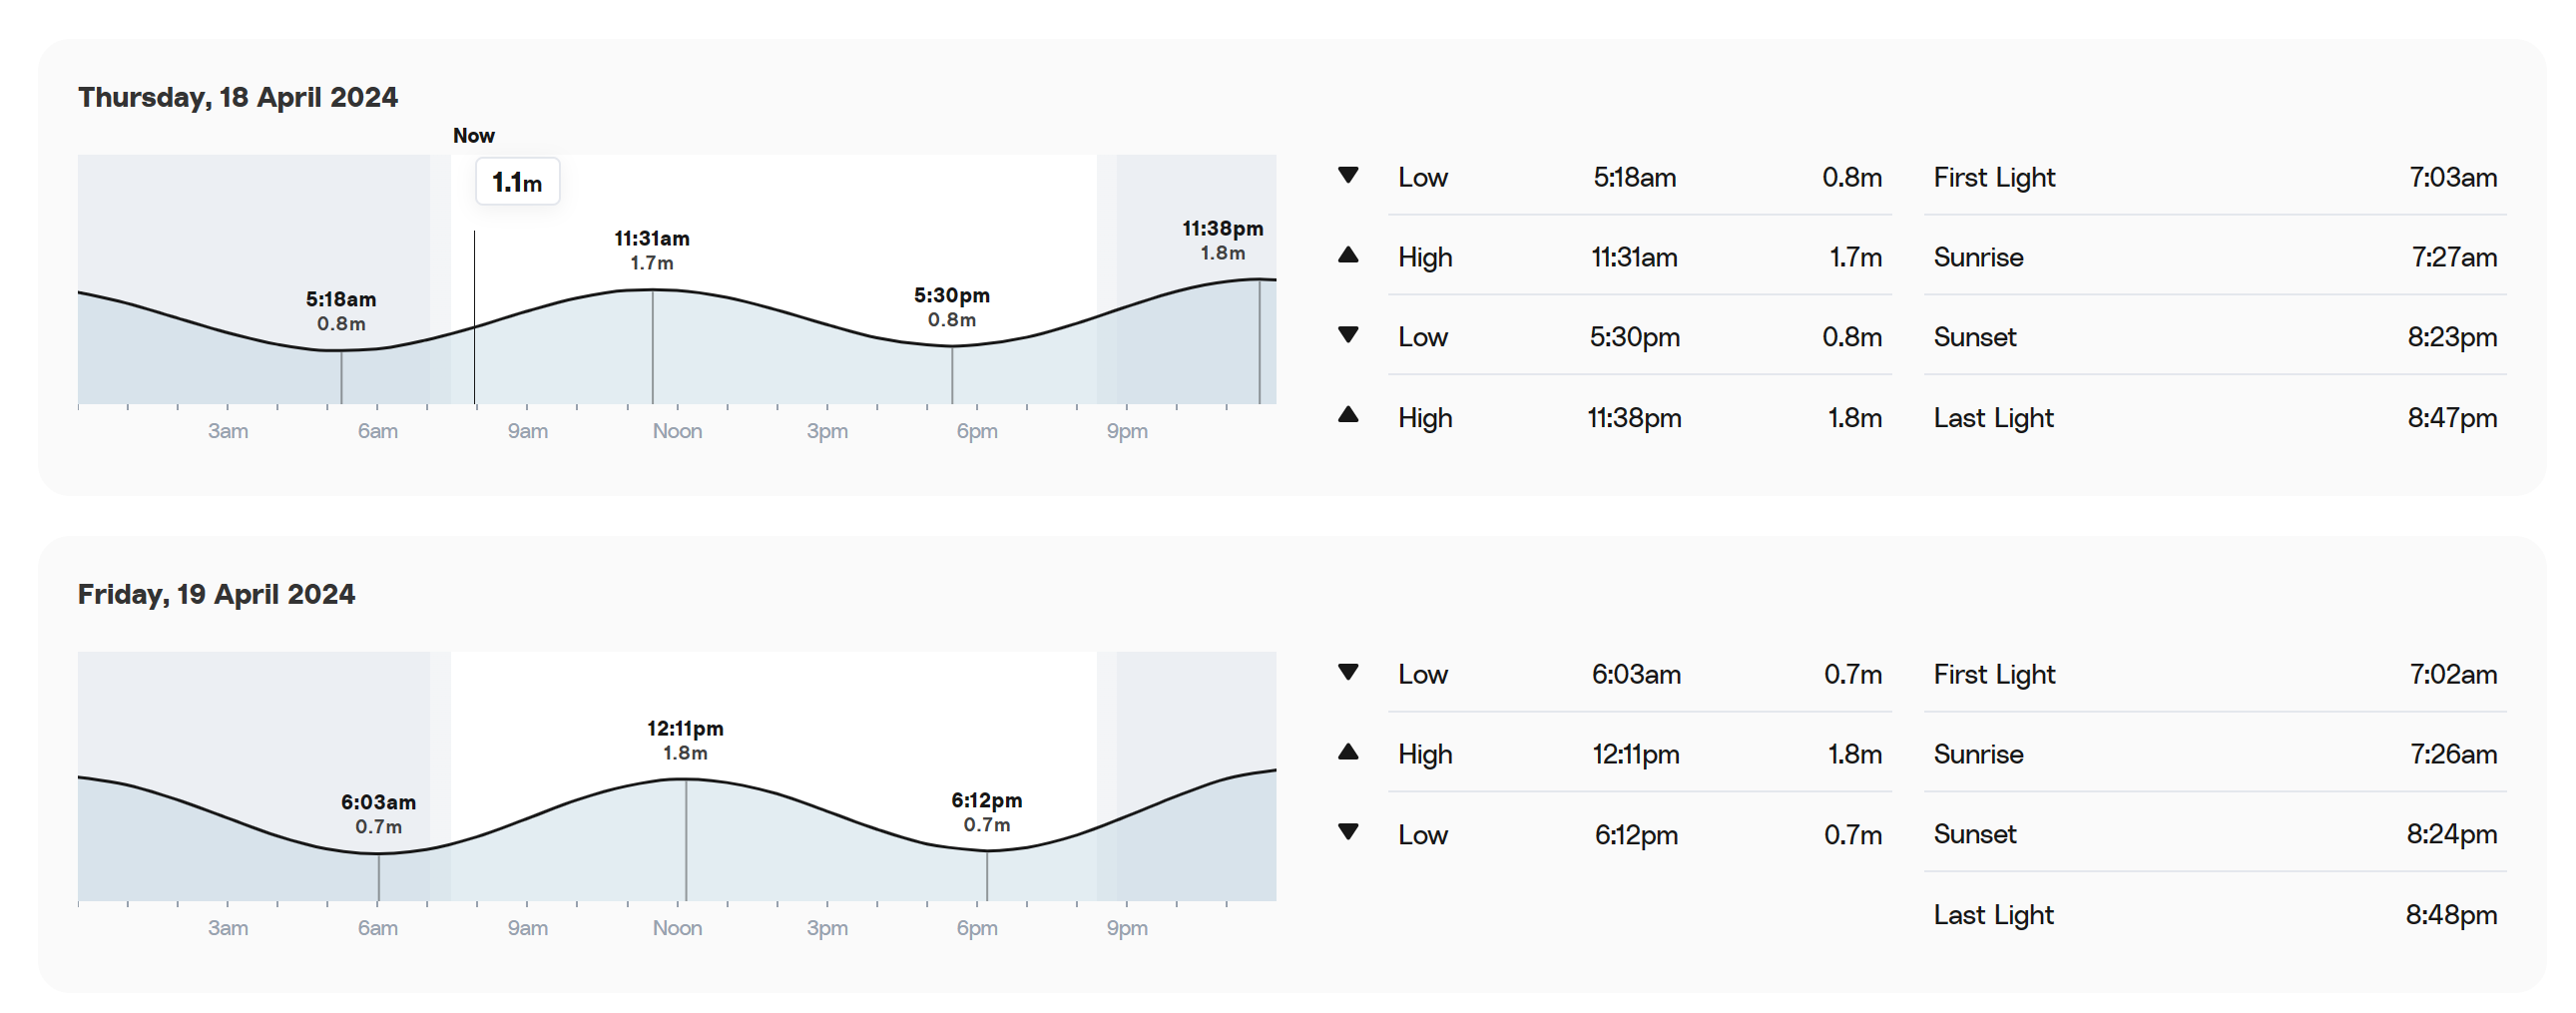This screenshot has width=2576, height=1013.
Task: Click the "Friday, 19 April 2024" heading
Action: coord(216,594)
